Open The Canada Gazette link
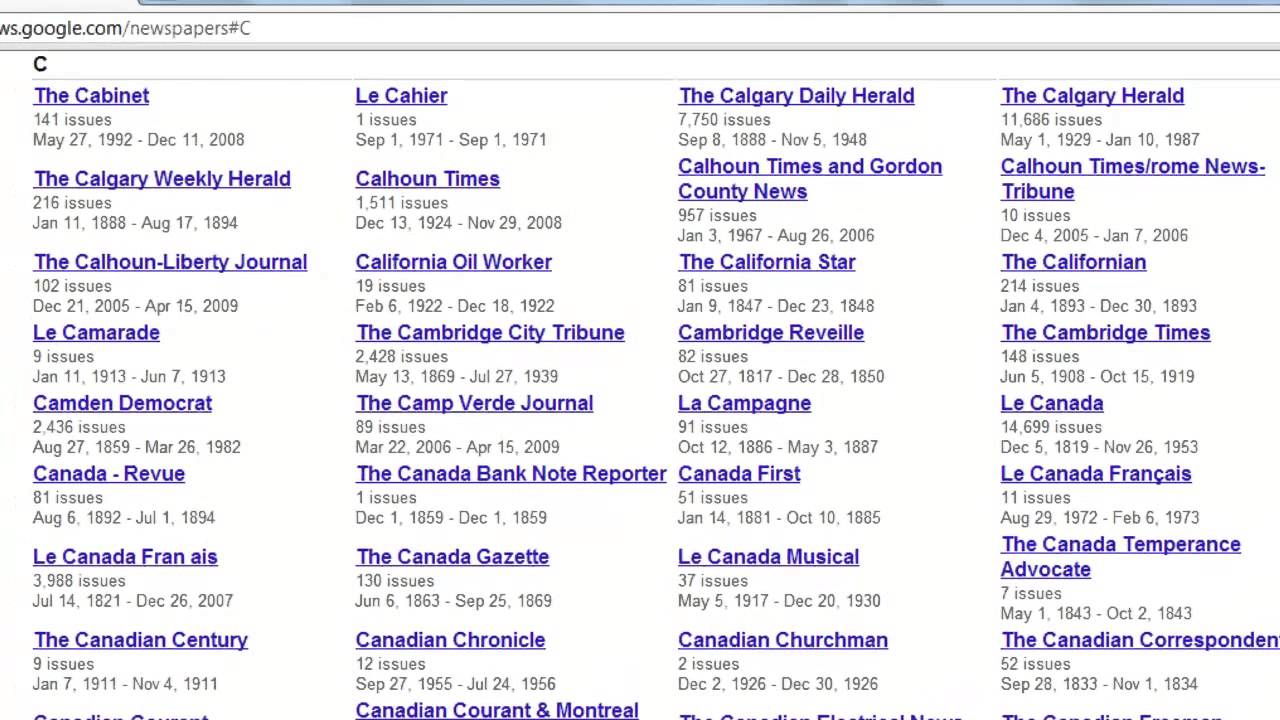The height and width of the screenshot is (720, 1280). [x=452, y=557]
